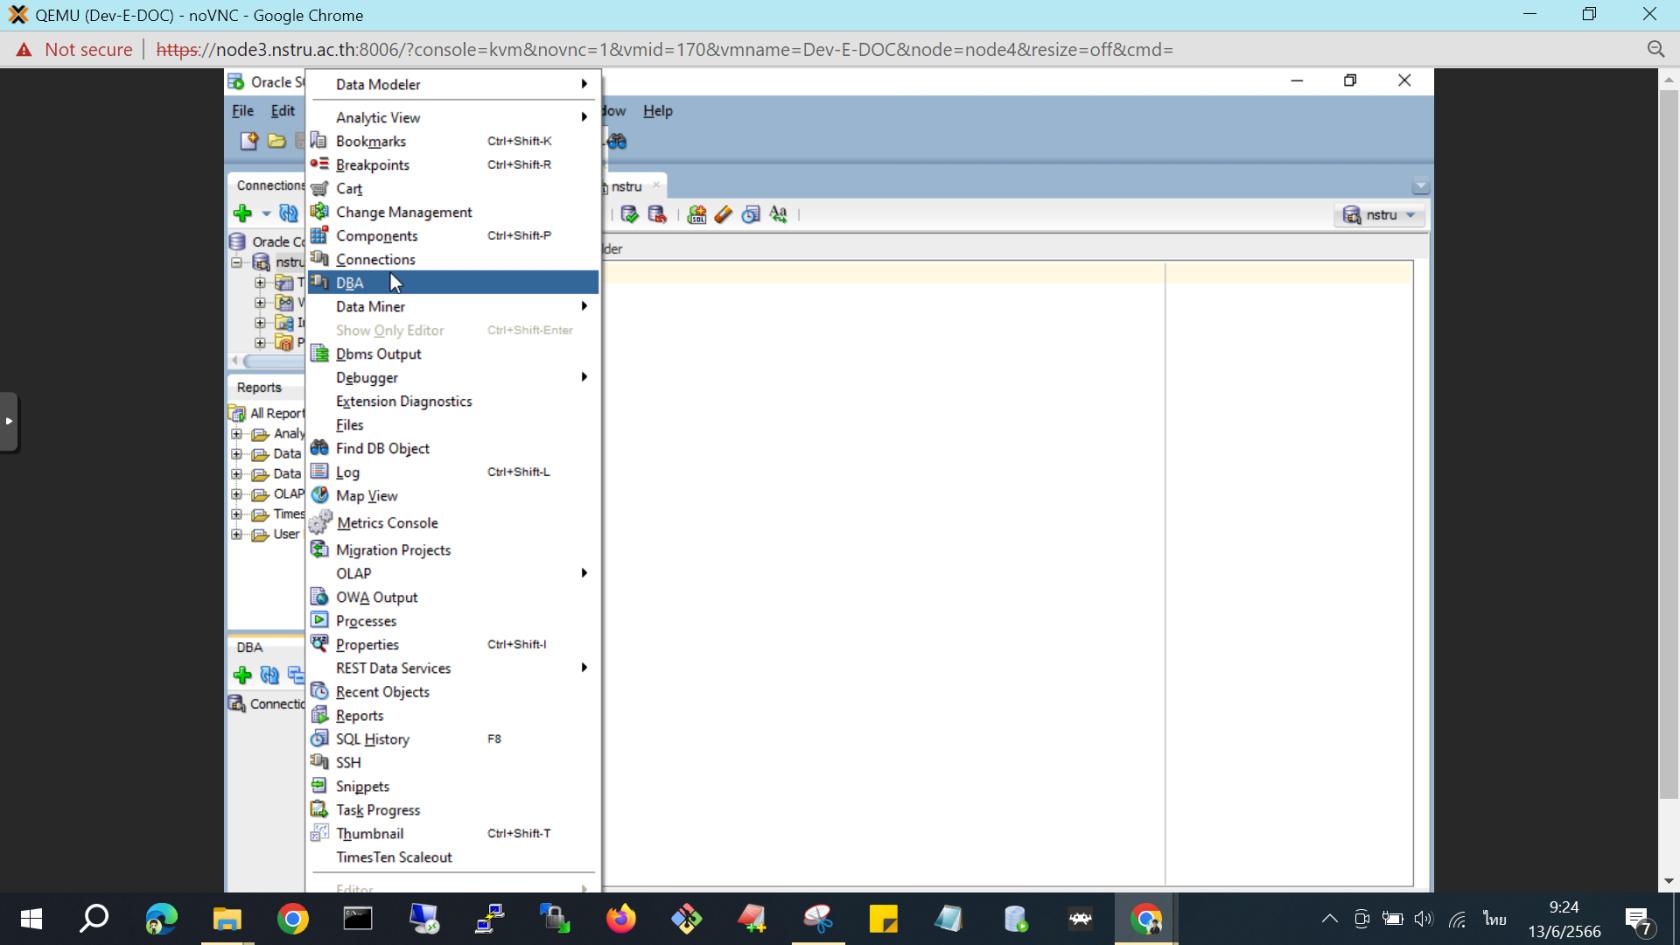
Task: Expand the OLAP submenu arrow
Action: point(584,573)
